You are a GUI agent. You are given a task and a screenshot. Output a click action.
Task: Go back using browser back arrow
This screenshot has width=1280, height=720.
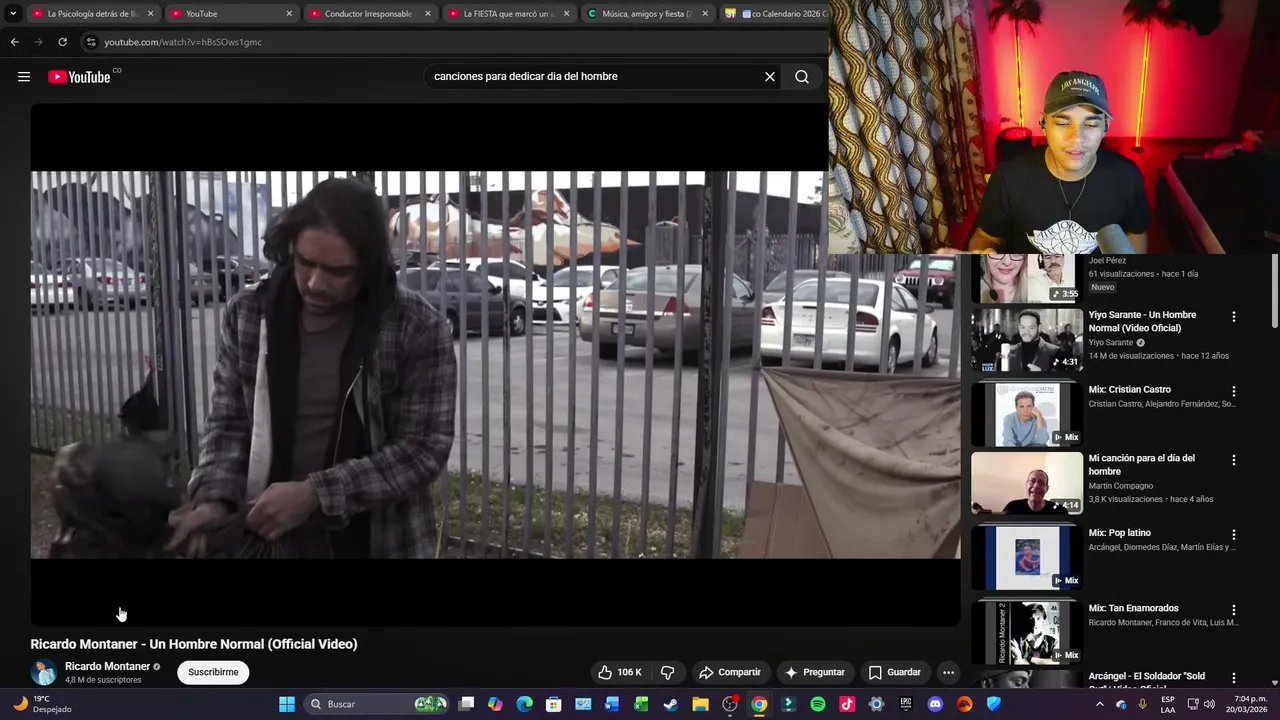(x=14, y=42)
